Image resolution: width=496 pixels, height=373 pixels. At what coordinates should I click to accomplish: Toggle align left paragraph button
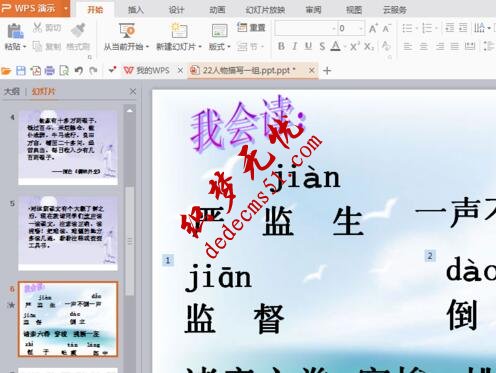click(x=407, y=46)
